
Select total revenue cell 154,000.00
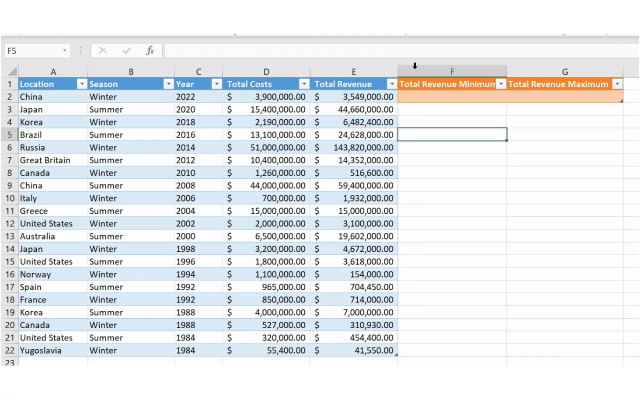[354, 274]
